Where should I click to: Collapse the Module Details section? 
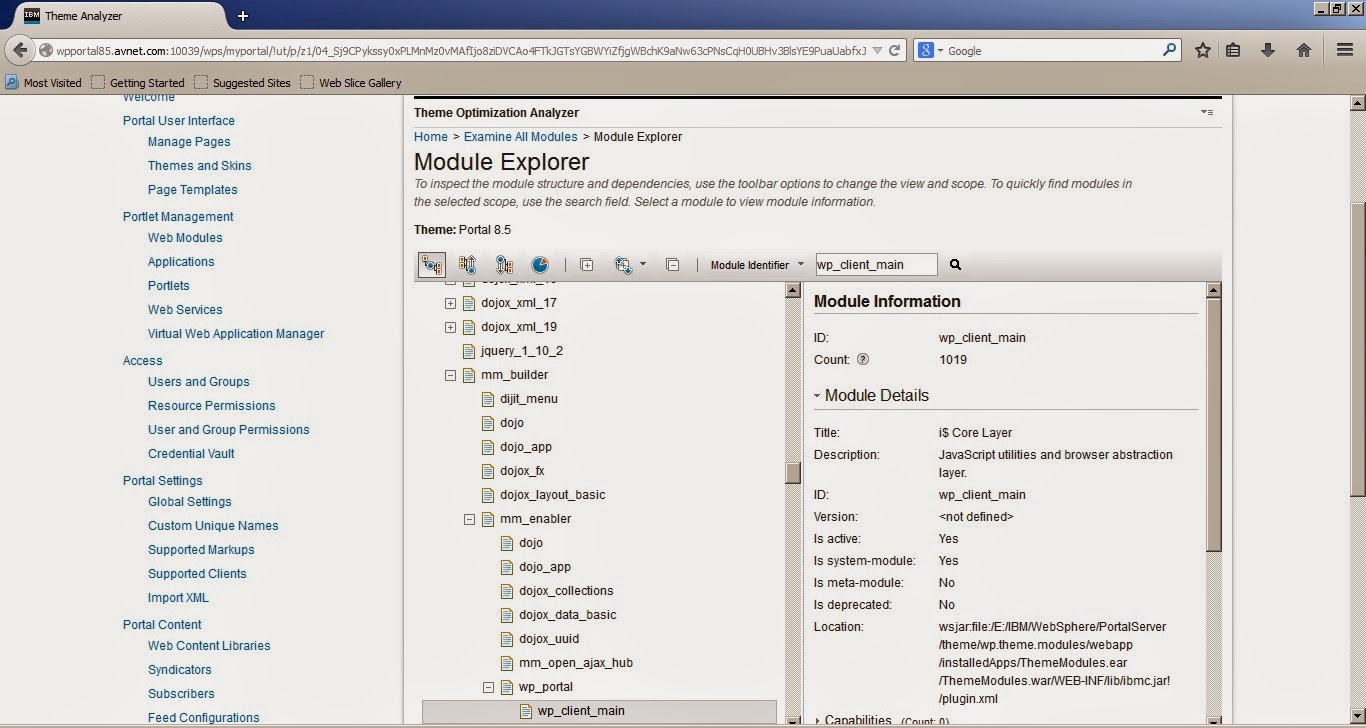817,396
